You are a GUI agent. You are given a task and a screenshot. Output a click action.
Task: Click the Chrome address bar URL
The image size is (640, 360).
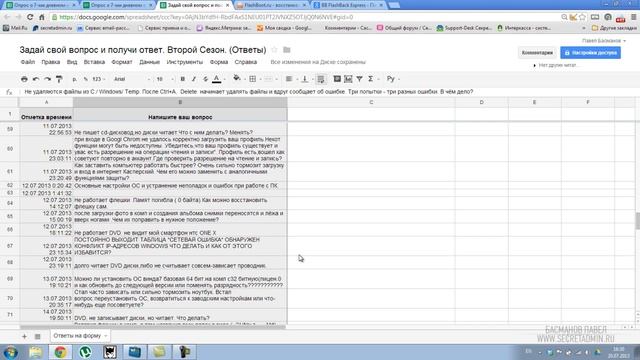206,17
